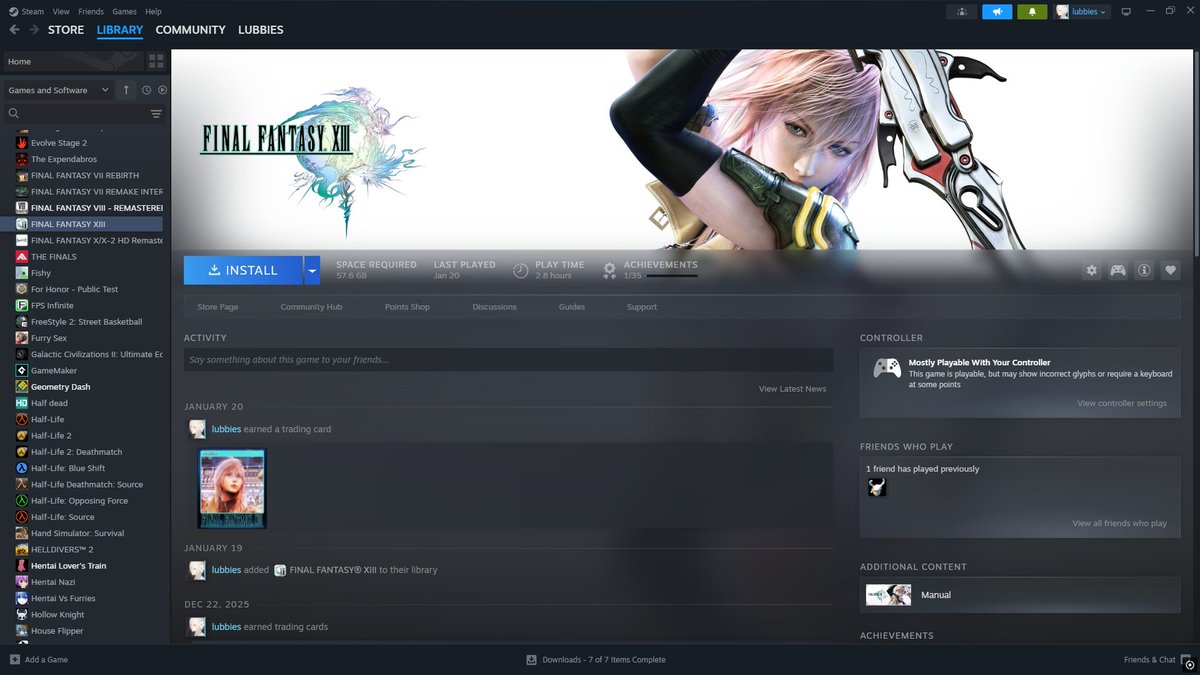Open the Guides link
The width and height of the screenshot is (1200, 675).
tap(572, 307)
